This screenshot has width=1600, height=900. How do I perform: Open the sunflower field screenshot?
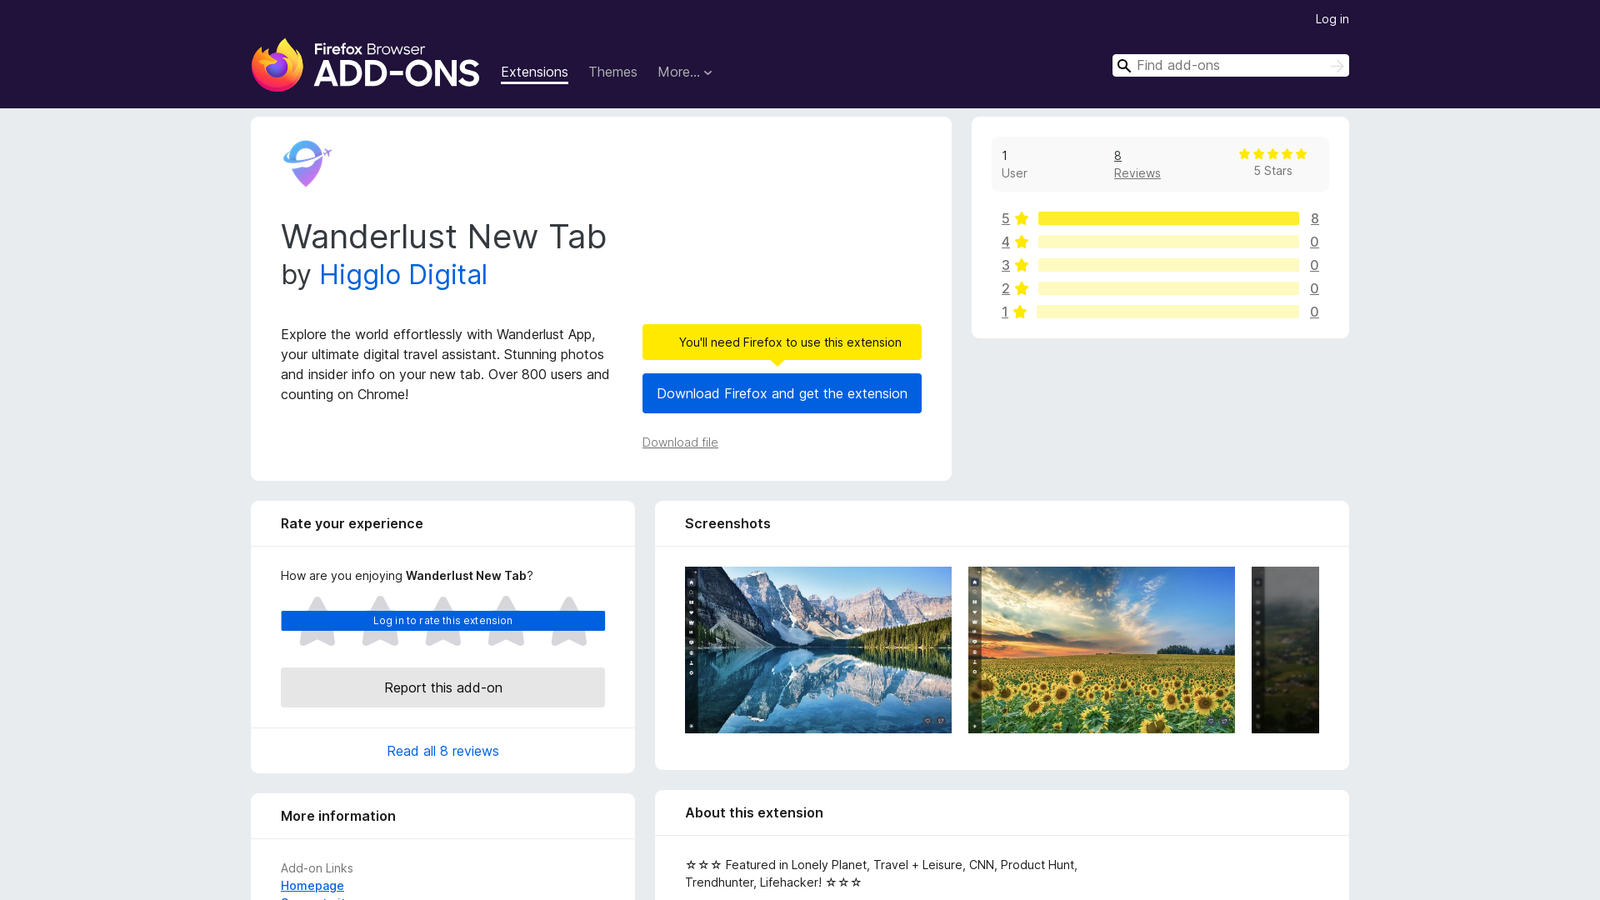pyautogui.click(x=1101, y=650)
